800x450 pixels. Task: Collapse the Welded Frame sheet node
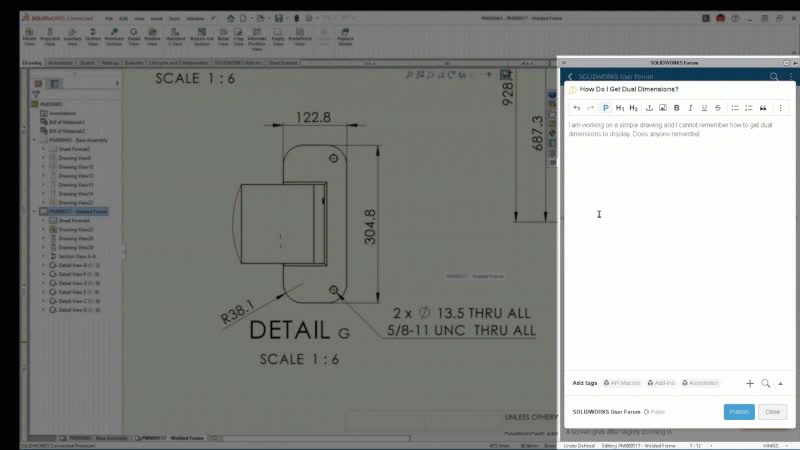pyautogui.click(x=34, y=211)
